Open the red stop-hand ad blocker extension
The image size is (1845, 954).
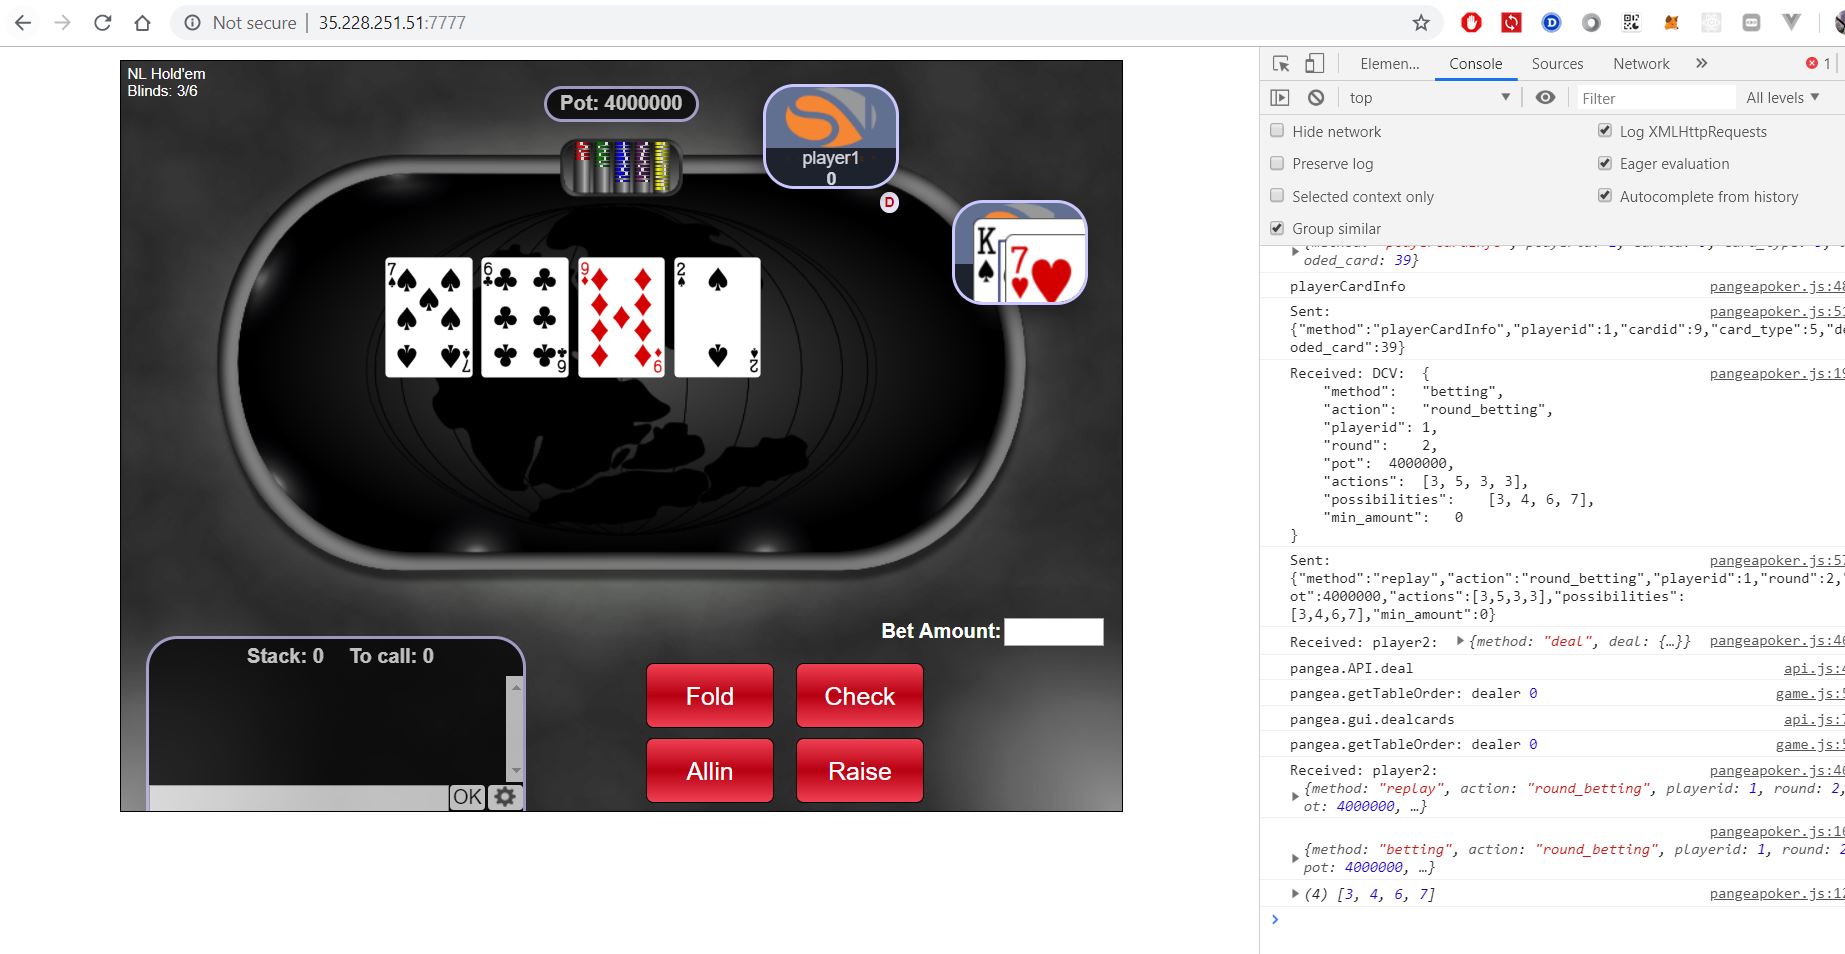point(1471,22)
